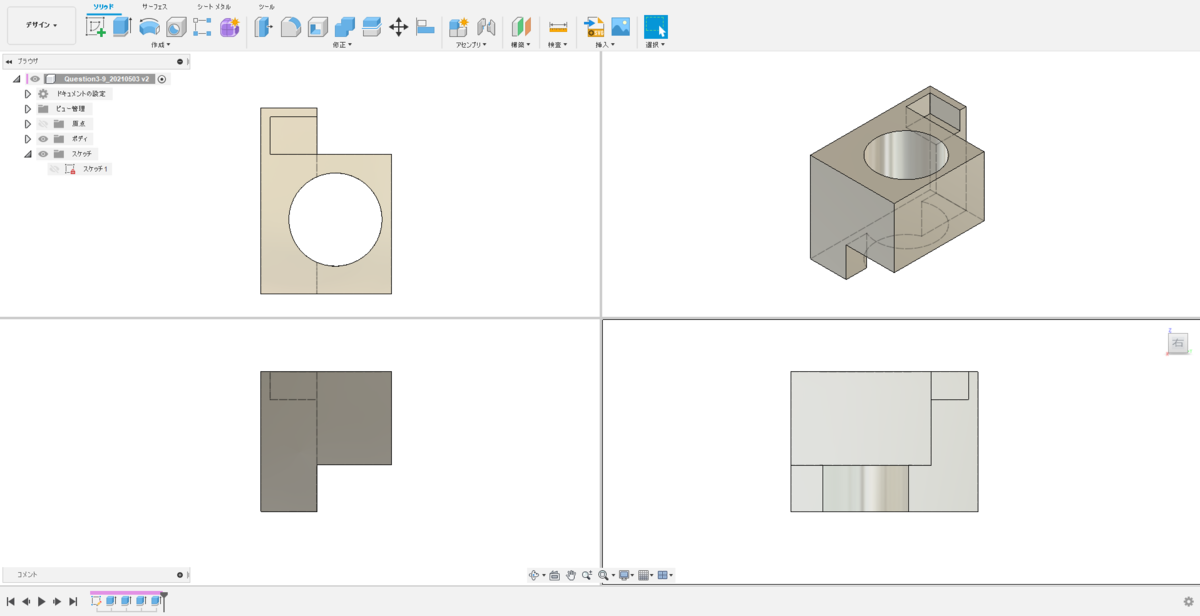Select the Move/Copy tool
The image size is (1200, 616).
coord(398,27)
